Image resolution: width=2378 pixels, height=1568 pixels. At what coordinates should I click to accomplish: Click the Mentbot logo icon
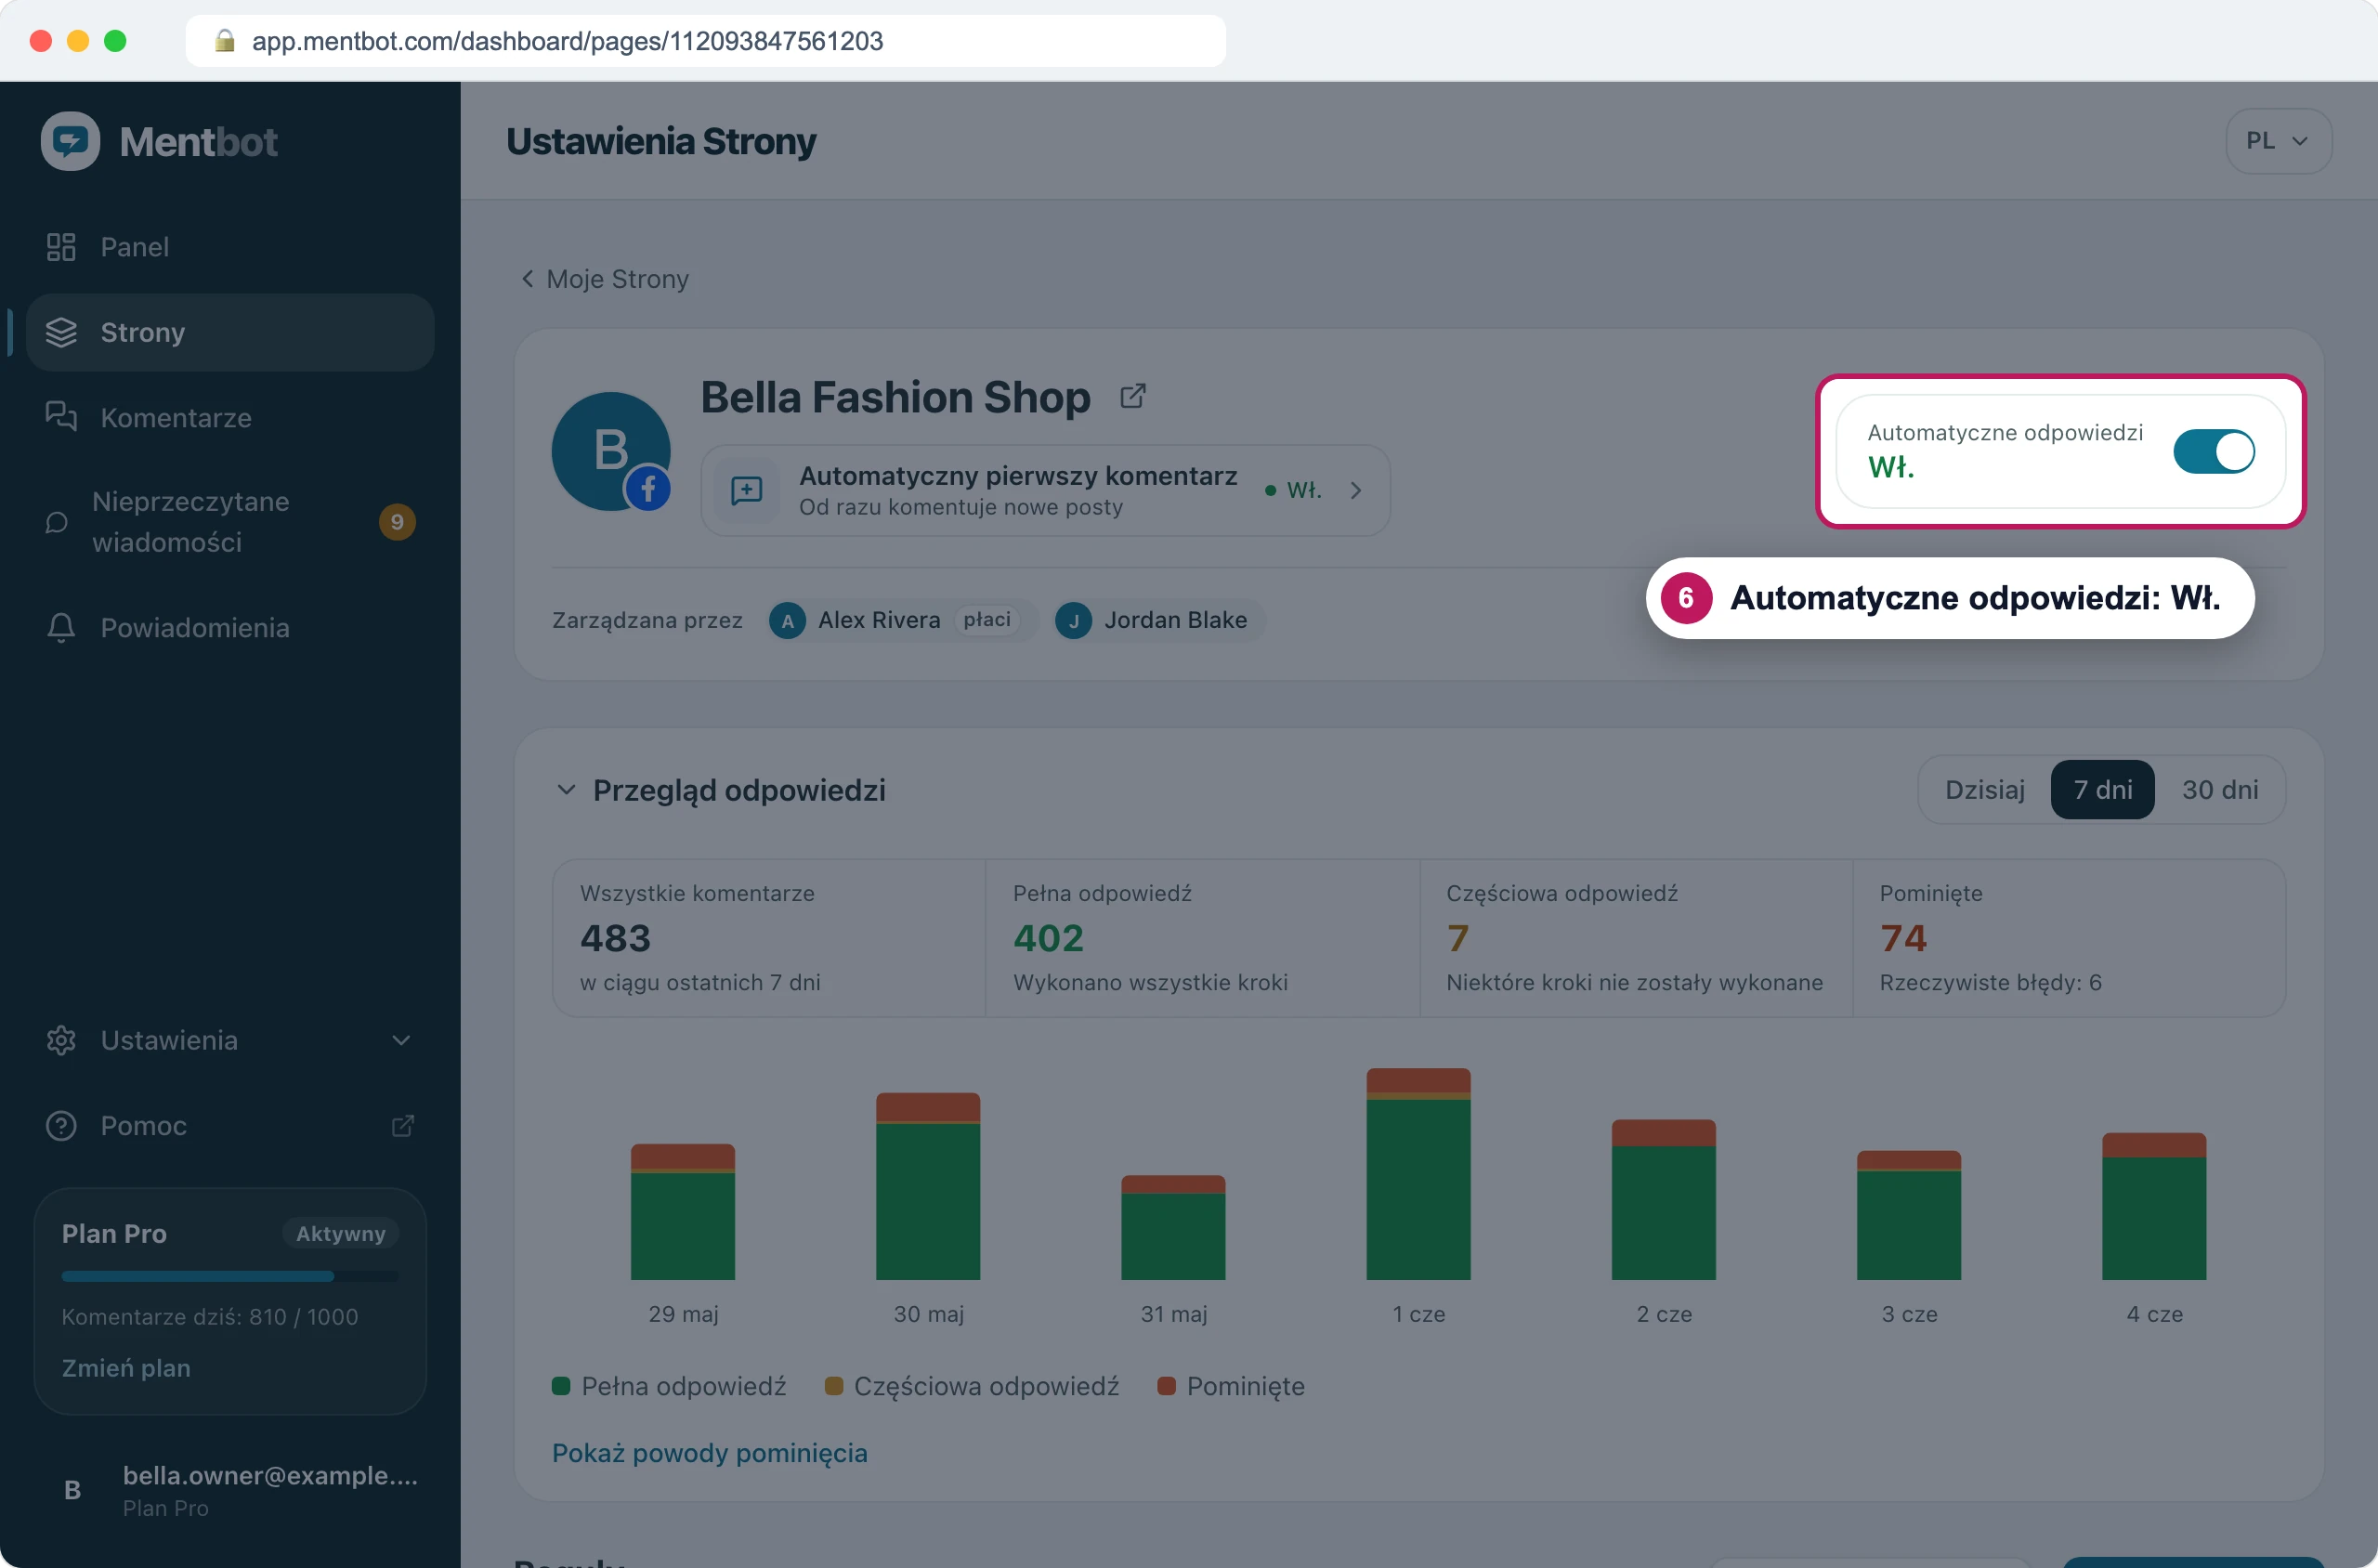tap(70, 141)
